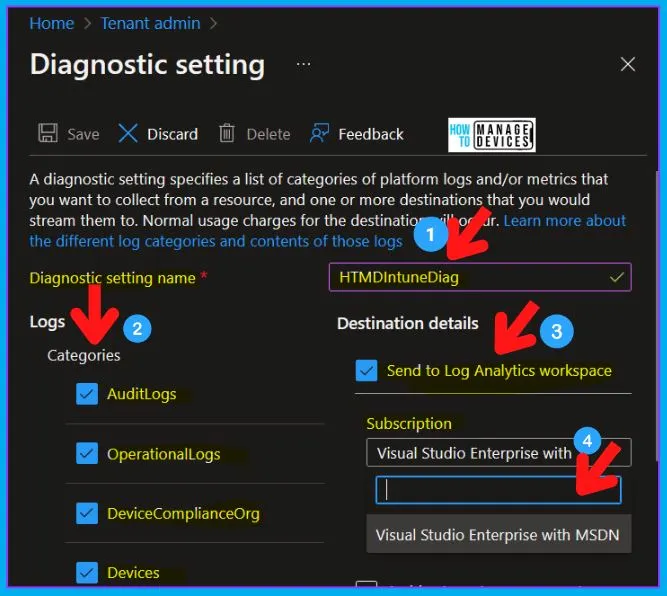This screenshot has height=596, width=667.
Task: Open the ellipsis more options menu
Action: pos(303,64)
